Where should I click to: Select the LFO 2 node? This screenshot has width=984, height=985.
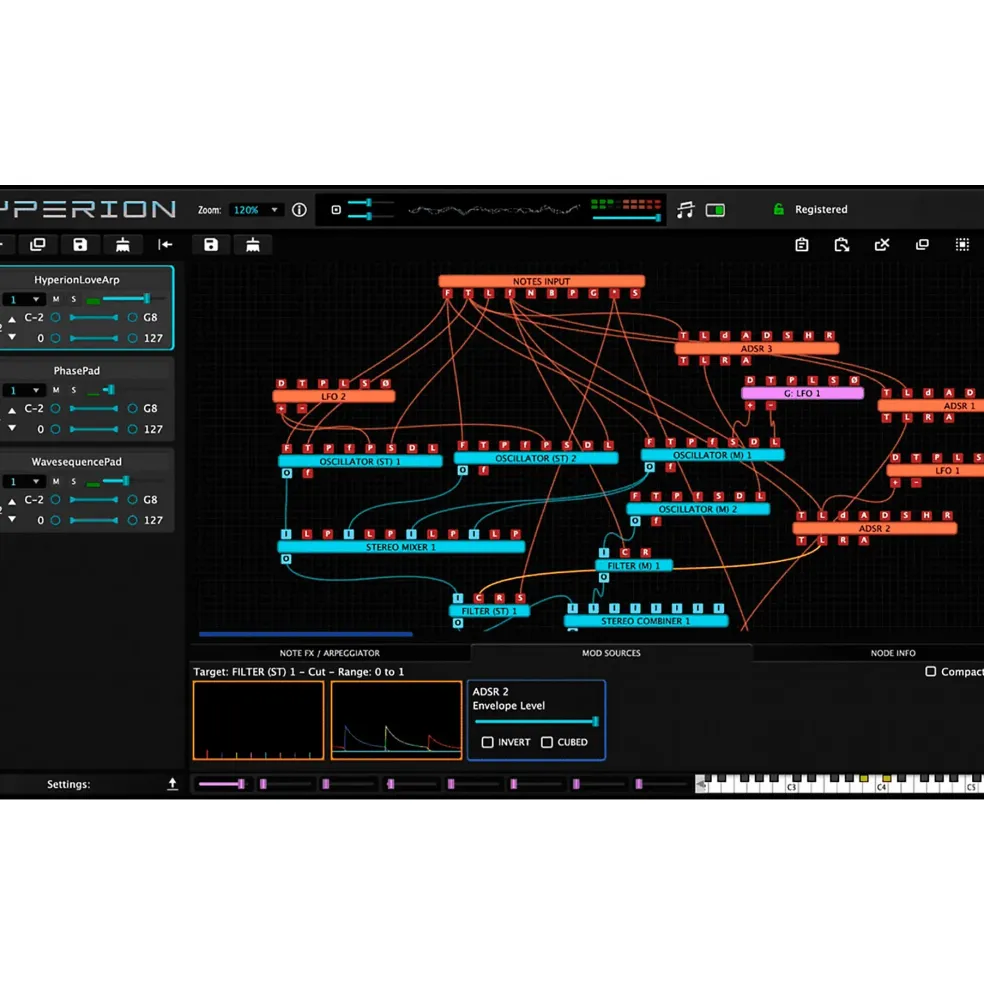[333, 396]
